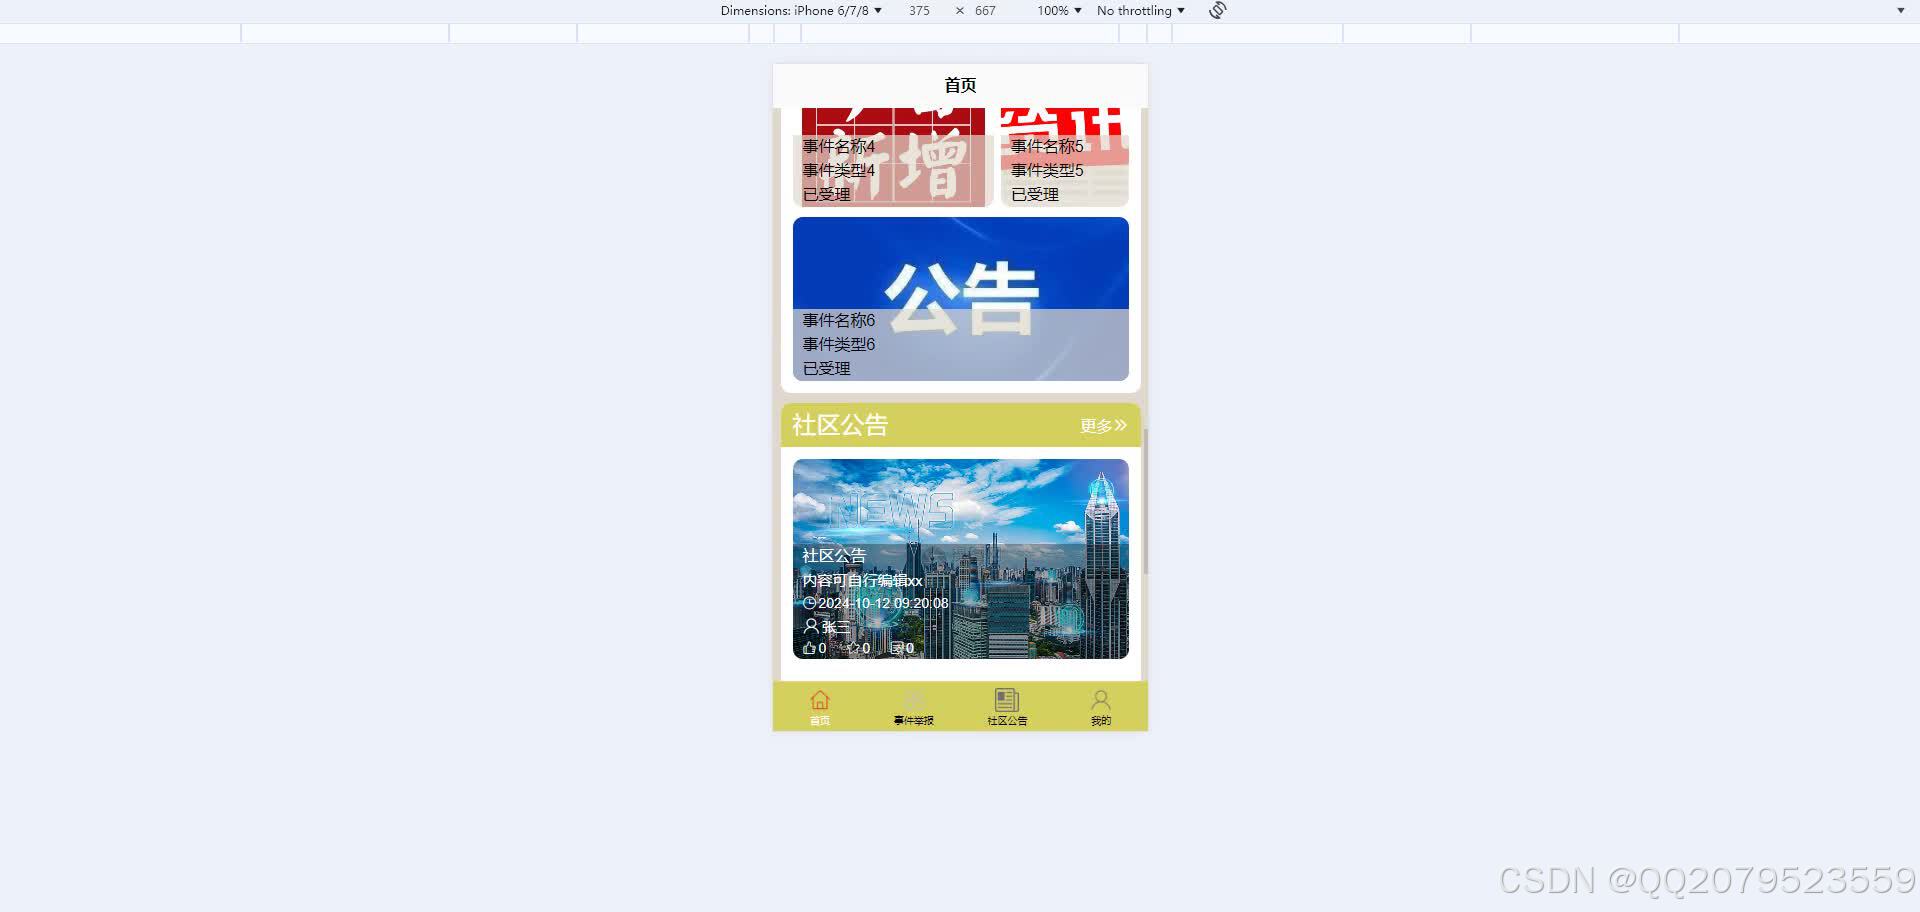Screen dimensions: 1920x912
Task: Click the 内容可自行编辑xx text
Action: coord(862,580)
